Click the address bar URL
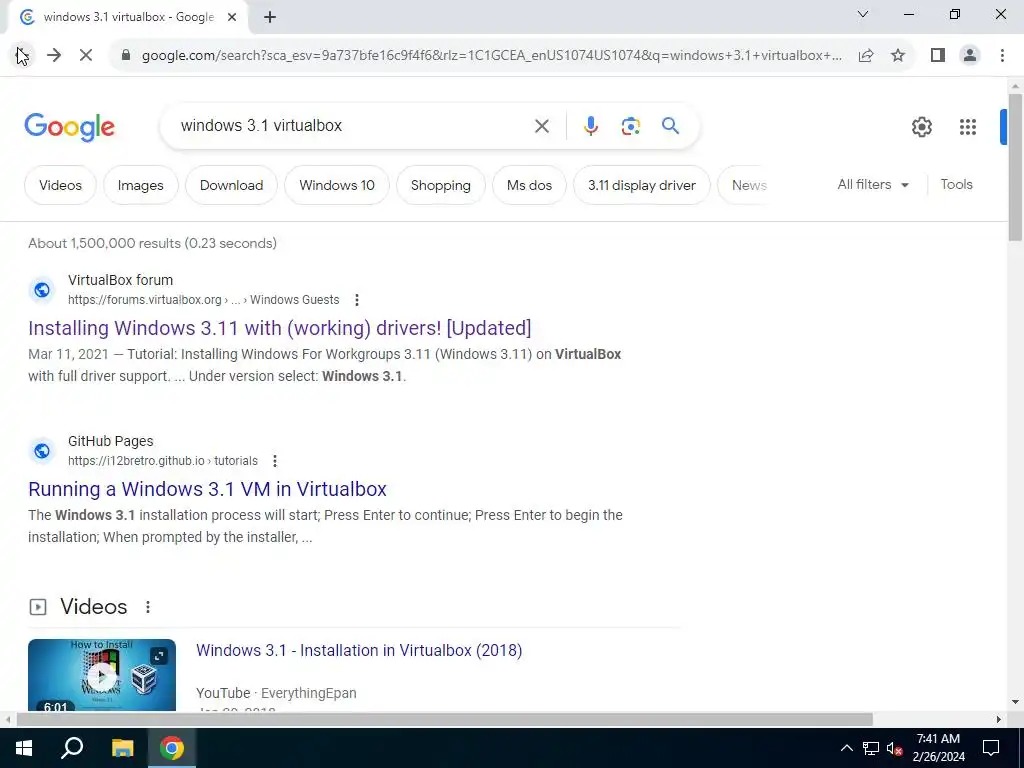Viewport: 1024px width, 768px height. pos(491,56)
